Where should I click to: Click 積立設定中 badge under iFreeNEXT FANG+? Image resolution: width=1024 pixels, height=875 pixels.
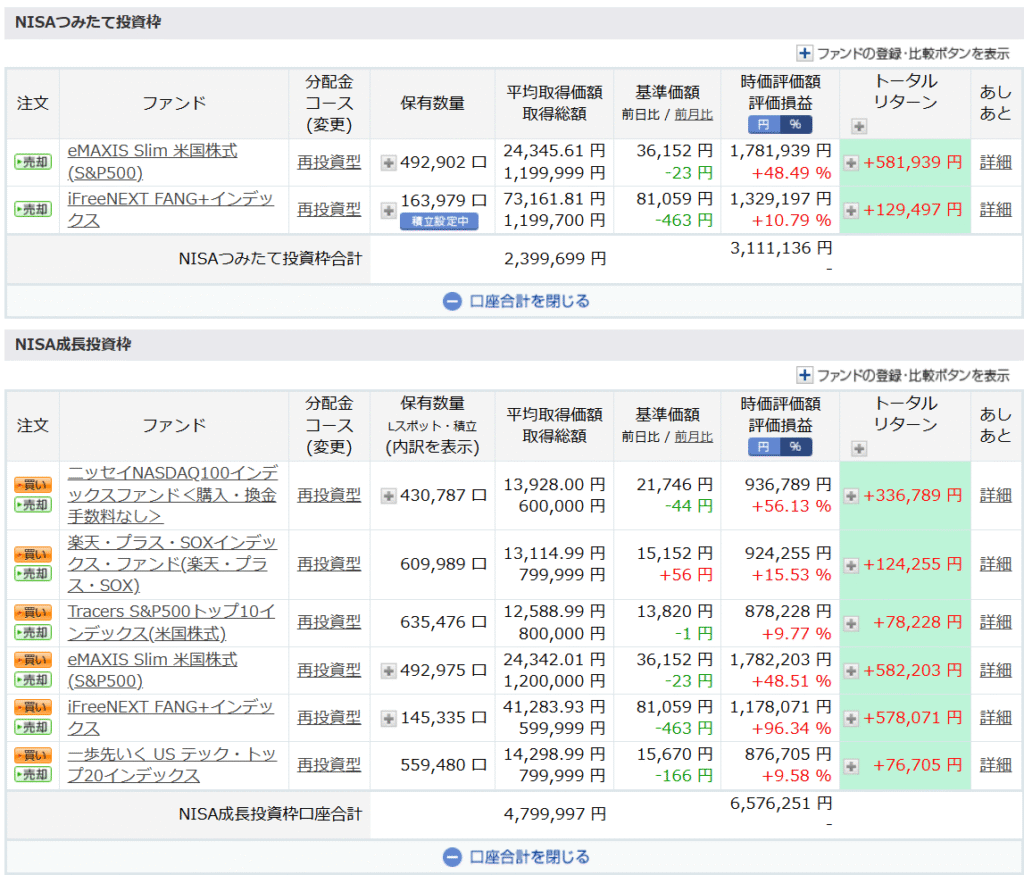pos(439,222)
